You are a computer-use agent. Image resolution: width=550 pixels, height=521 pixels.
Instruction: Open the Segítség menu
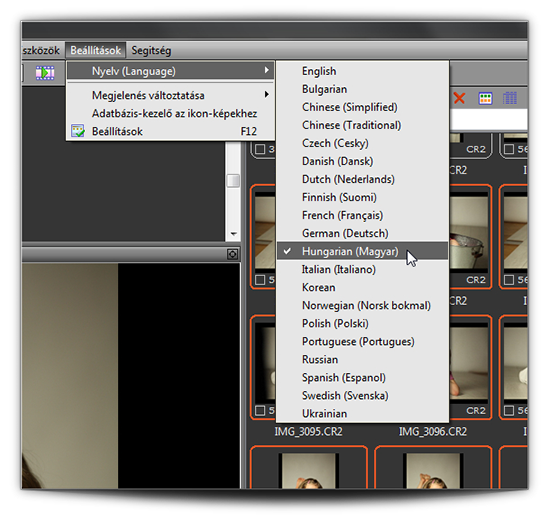pos(151,51)
